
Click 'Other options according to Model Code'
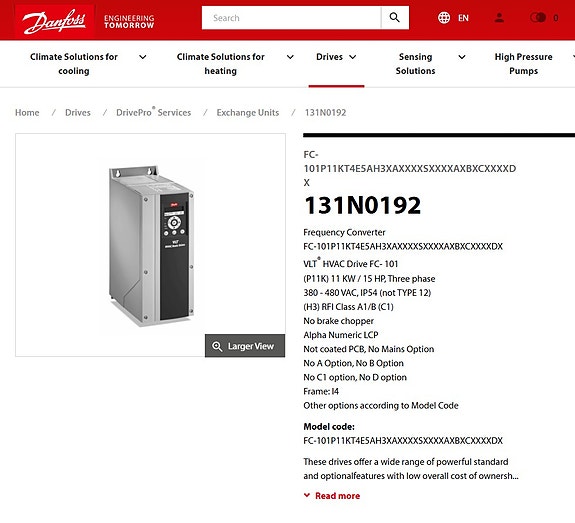pos(381,405)
